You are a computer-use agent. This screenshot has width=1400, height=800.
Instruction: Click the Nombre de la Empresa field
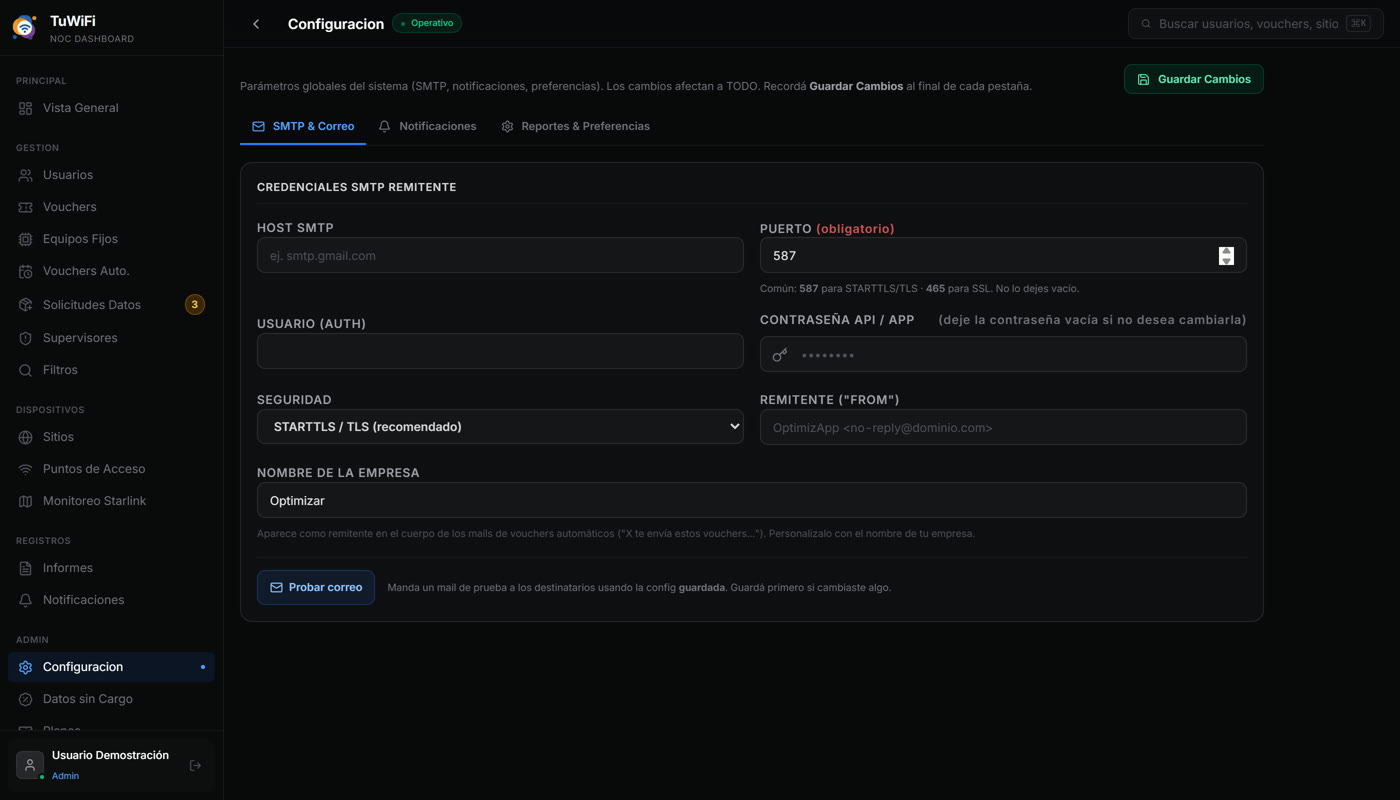point(752,500)
